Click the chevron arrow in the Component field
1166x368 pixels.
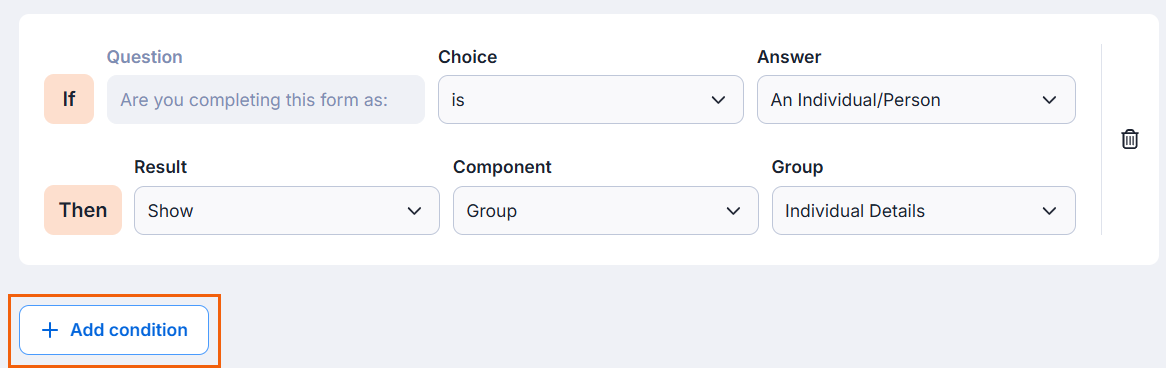pyautogui.click(x=733, y=211)
